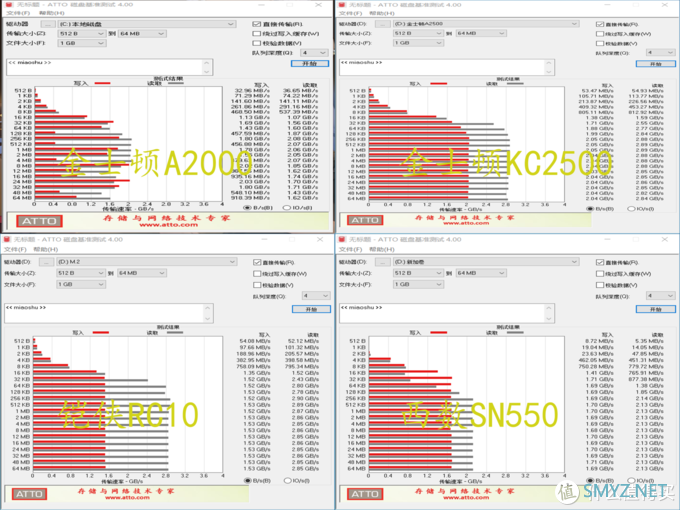This screenshot has width=680, height=510.
Task: Click description box scroll-down arrow in KC2500 window
Action: pos(549,72)
